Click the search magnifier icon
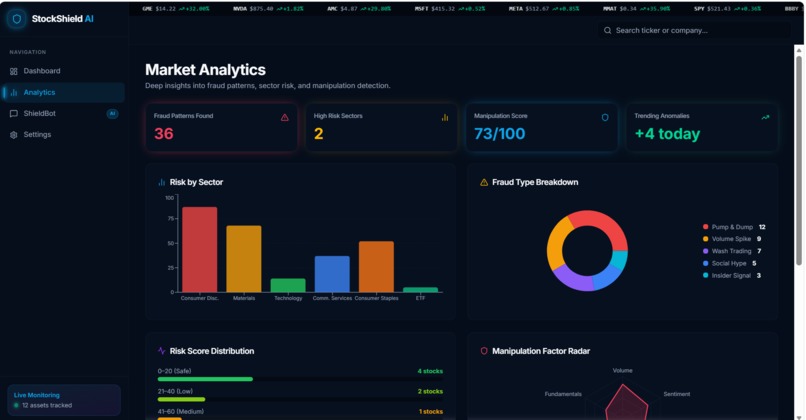Image resolution: width=806 pixels, height=420 pixels. [608, 30]
